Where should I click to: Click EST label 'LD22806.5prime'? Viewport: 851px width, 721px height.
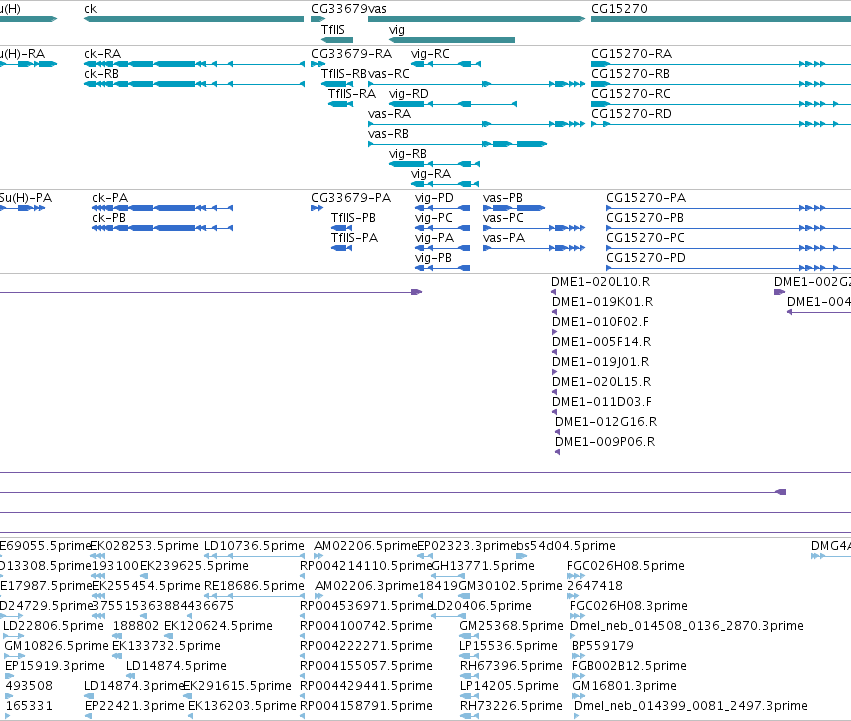(53, 626)
